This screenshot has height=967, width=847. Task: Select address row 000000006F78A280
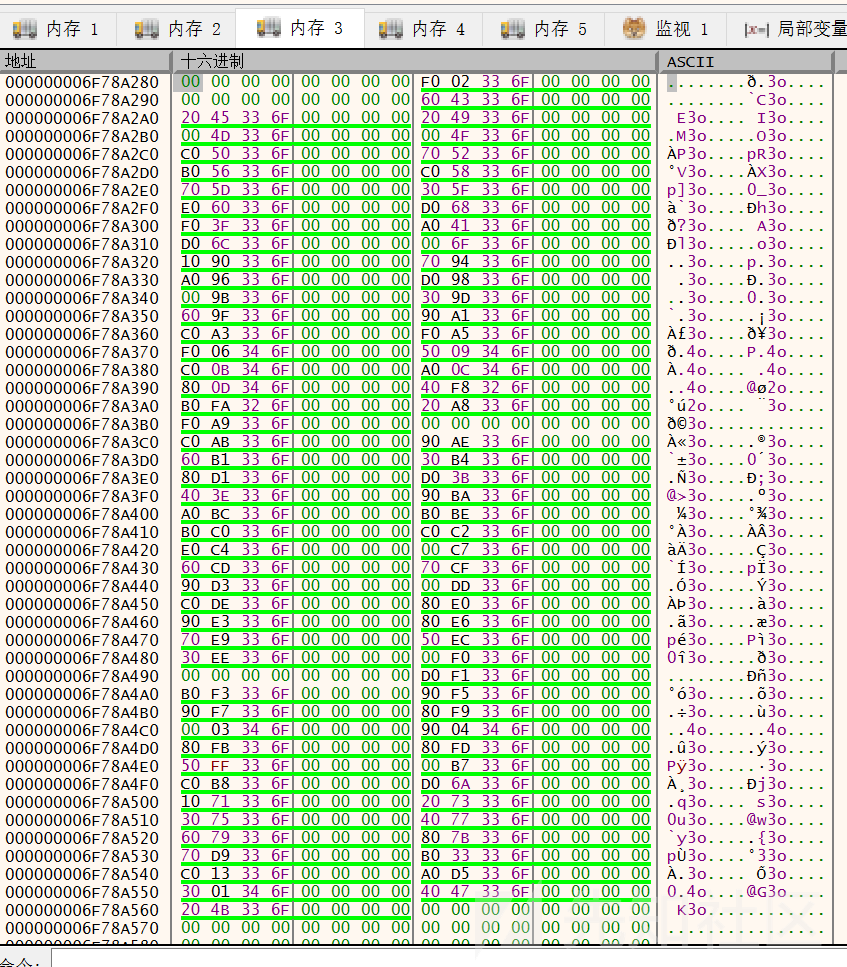tap(82, 82)
